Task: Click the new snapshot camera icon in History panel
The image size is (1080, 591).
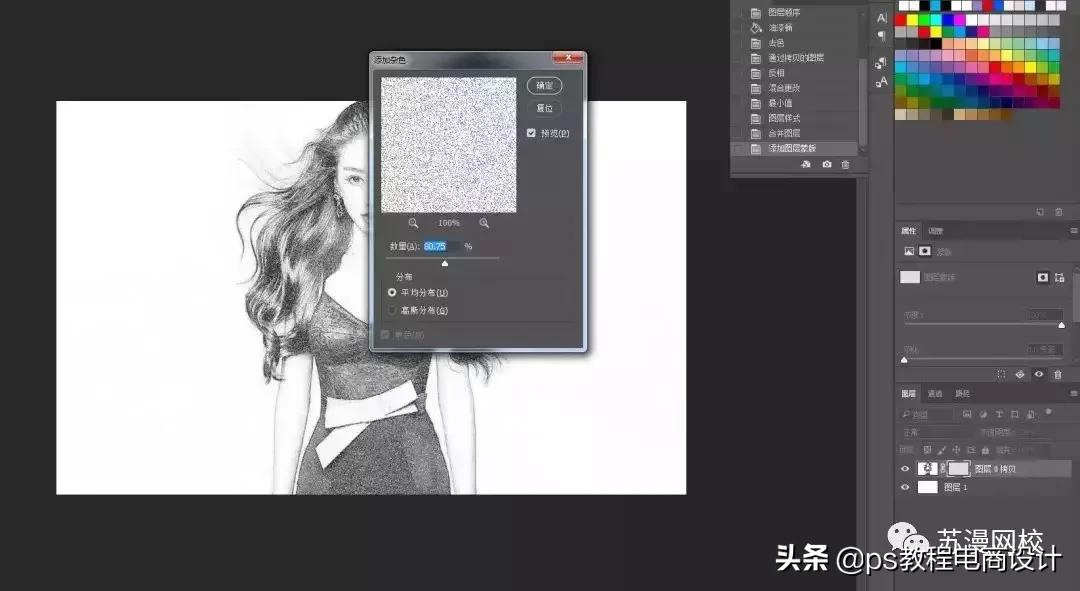Action: 827,164
